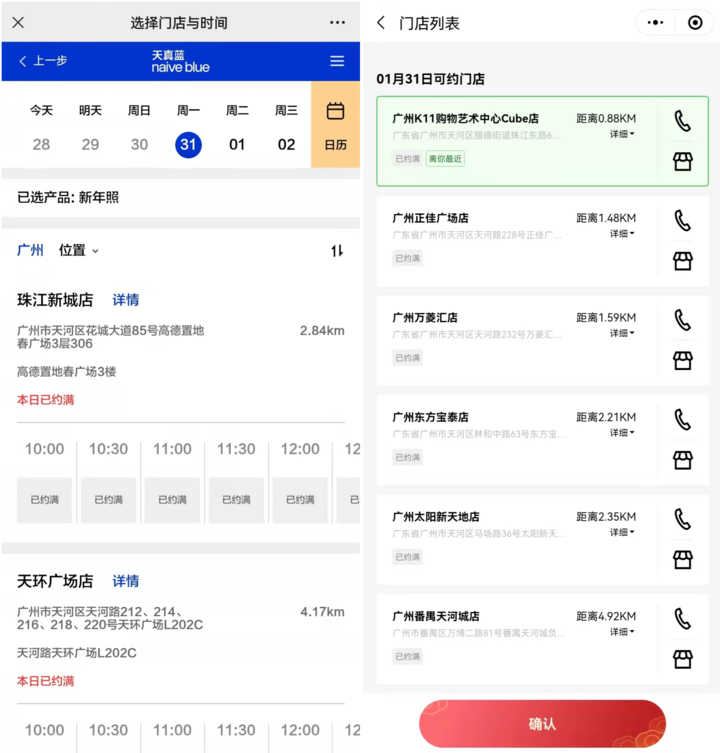Screen dimensions: 720x753
Task: Select date 01 周二
Action: click(x=237, y=128)
